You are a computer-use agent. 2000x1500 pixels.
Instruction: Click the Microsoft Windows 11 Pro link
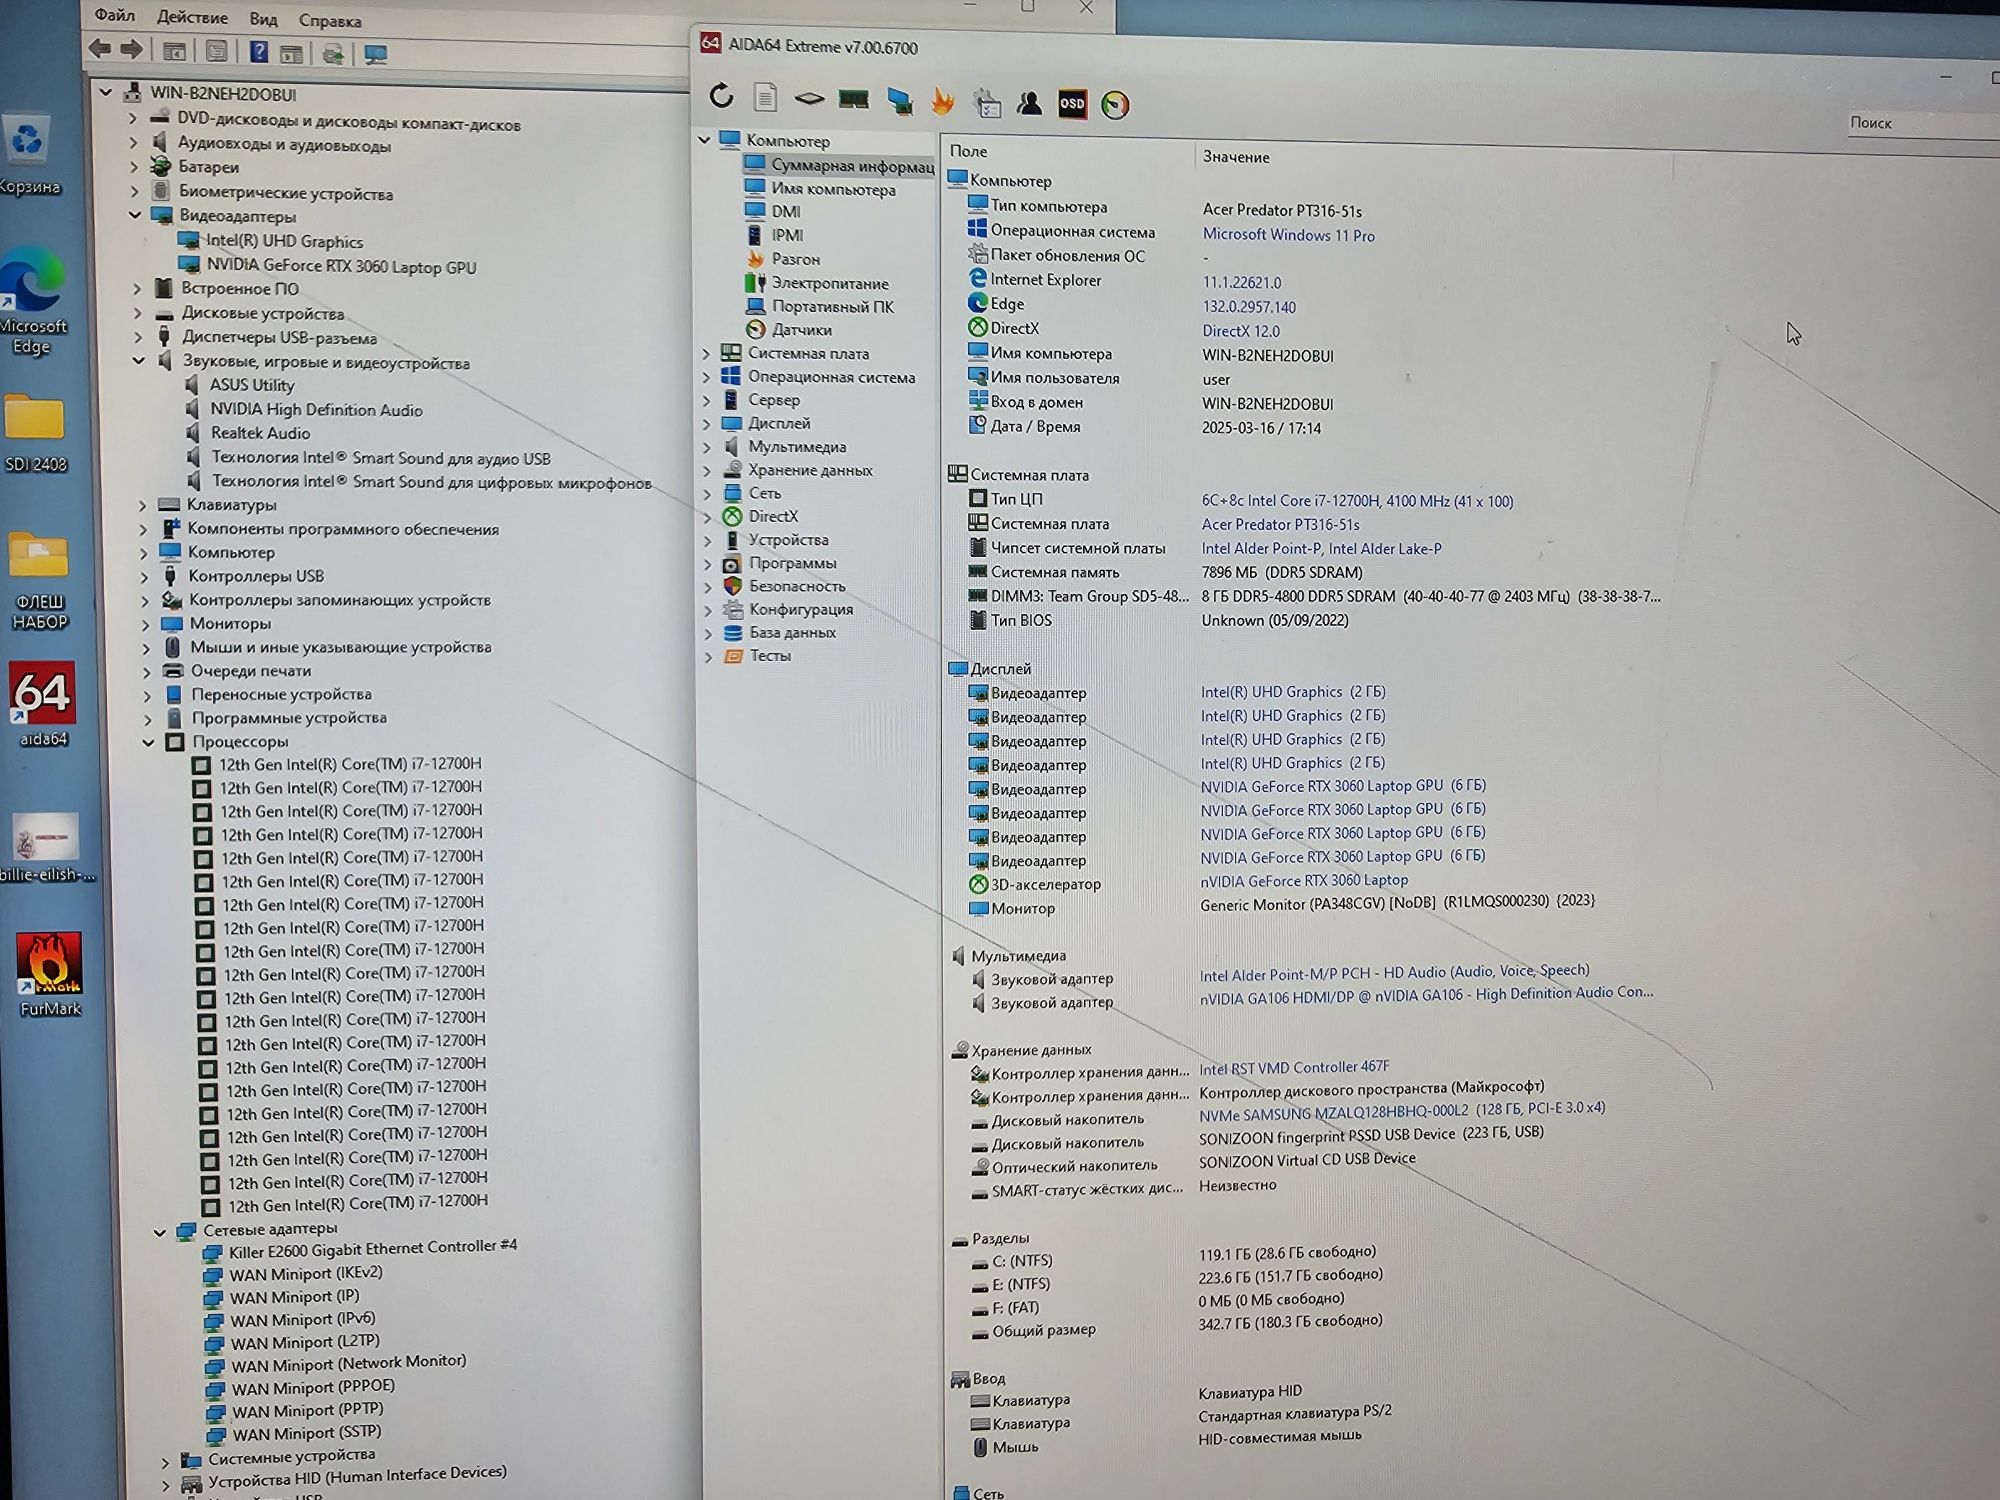pos(1288,235)
